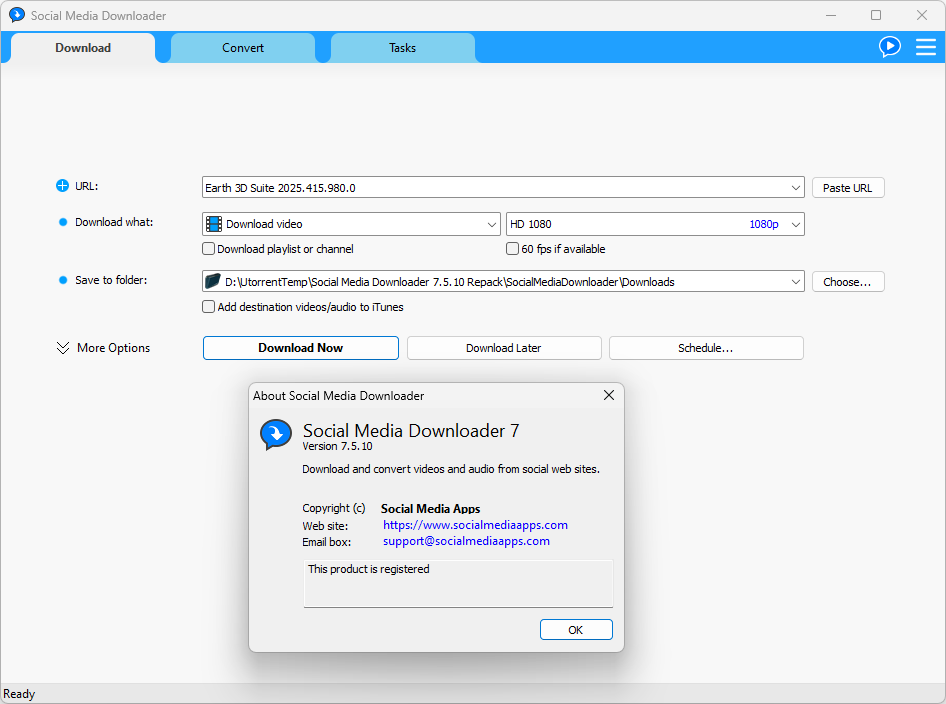Open the hamburger menu icon
946x704 pixels.
pyautogui.click(x=925, y=47)
